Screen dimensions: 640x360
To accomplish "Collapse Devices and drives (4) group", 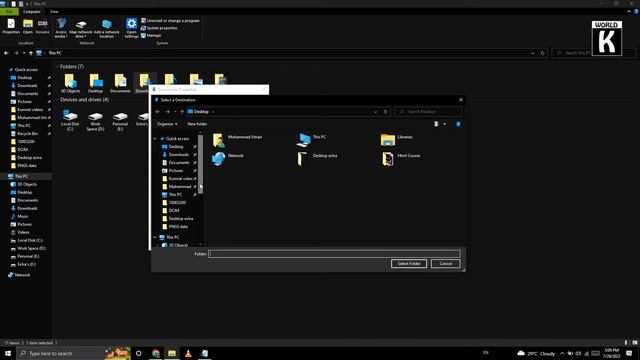I will point(57,100).
